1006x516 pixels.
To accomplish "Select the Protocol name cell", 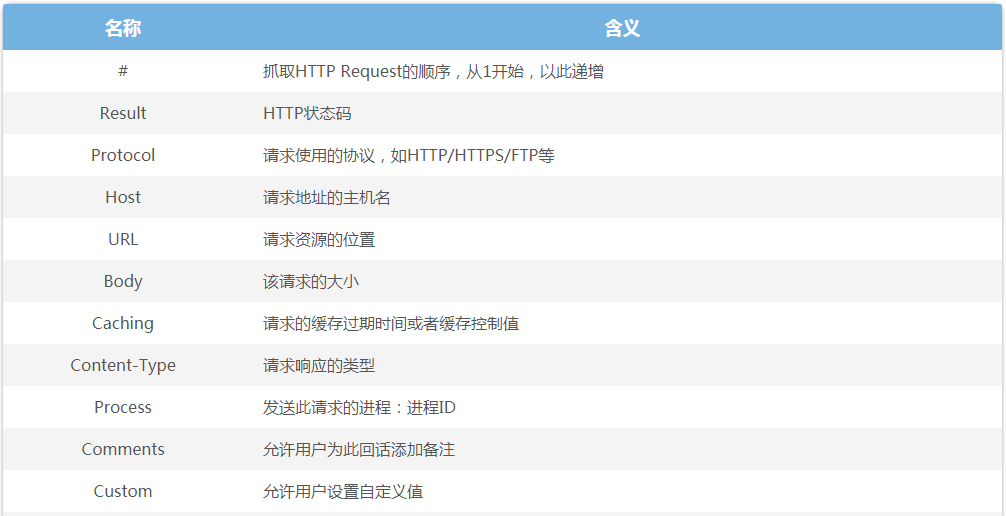I will coord(123,155).
